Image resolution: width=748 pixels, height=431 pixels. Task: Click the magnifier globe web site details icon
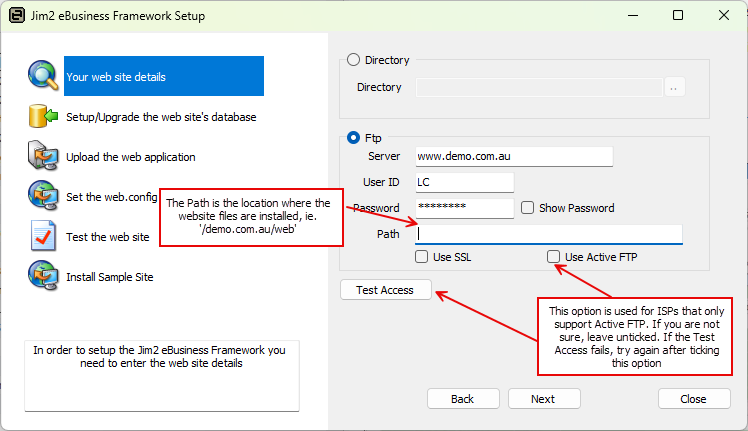coord(44,76)
